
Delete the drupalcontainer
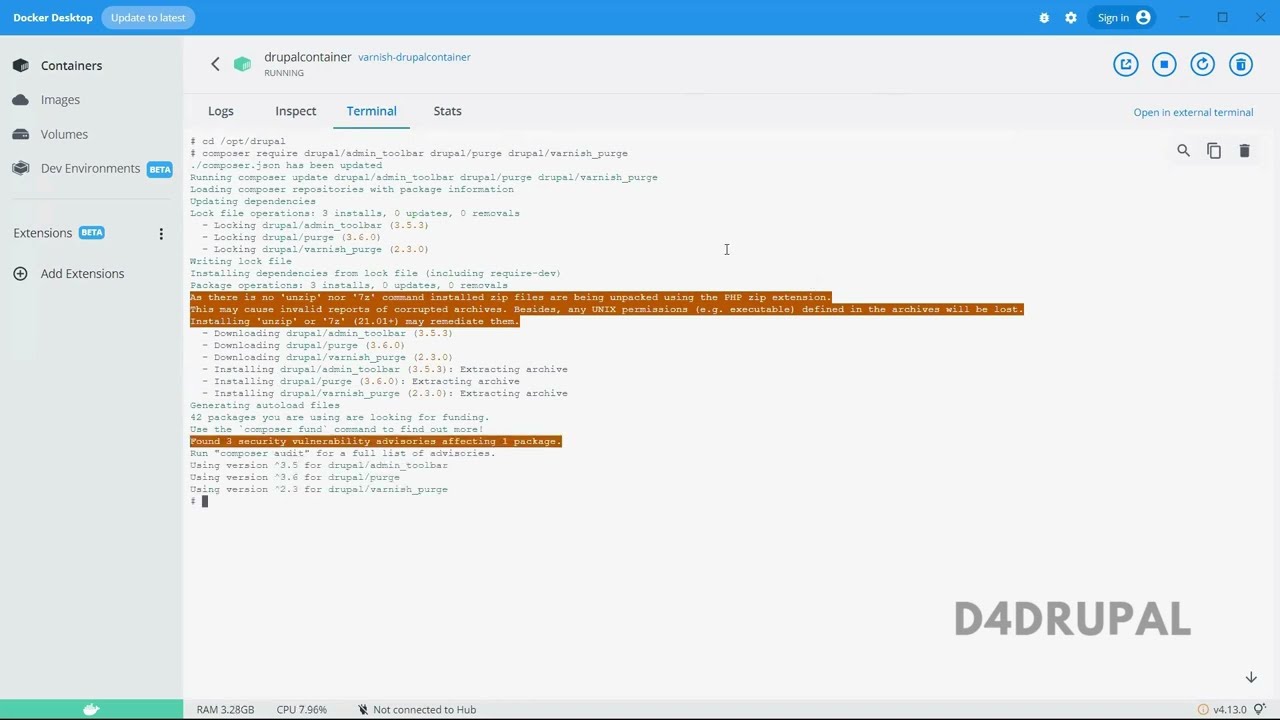tap(1241, 65)
